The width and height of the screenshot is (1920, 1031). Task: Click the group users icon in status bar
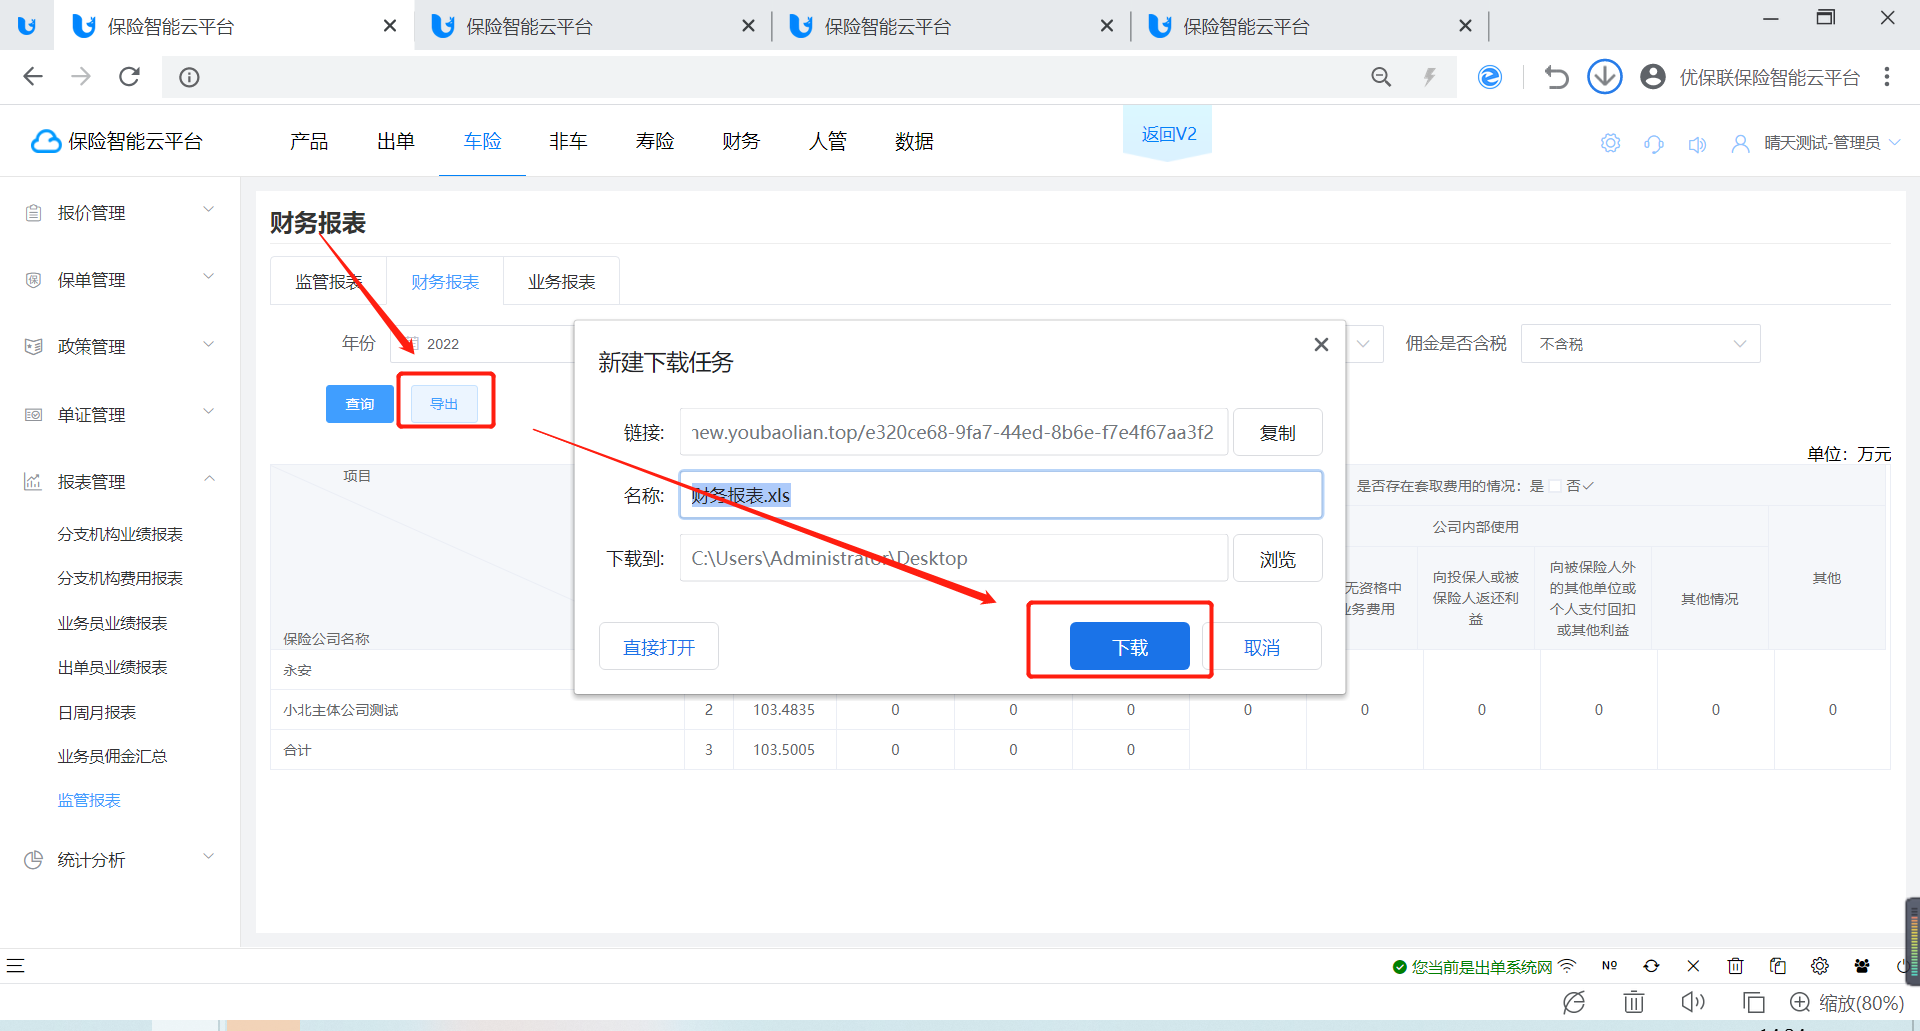[x=1862, y=966]
